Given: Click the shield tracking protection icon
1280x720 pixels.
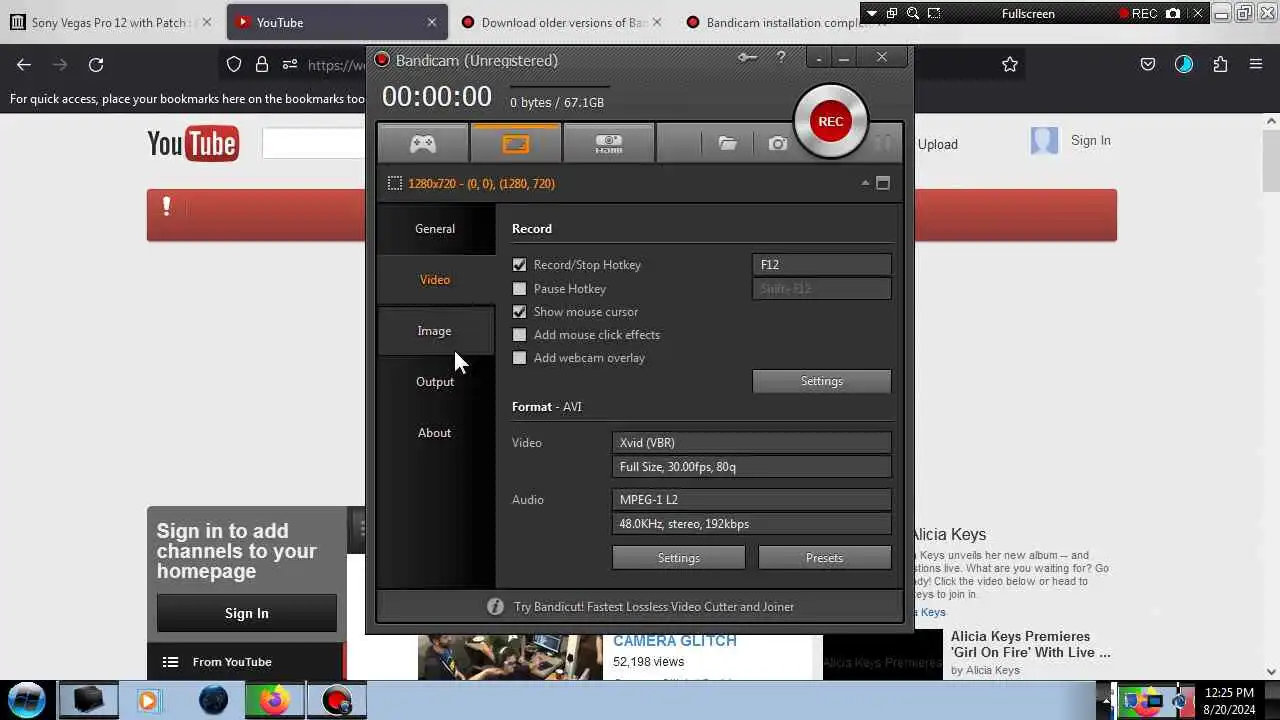Looking at the screenshot, I should click(x=234, y=64).
